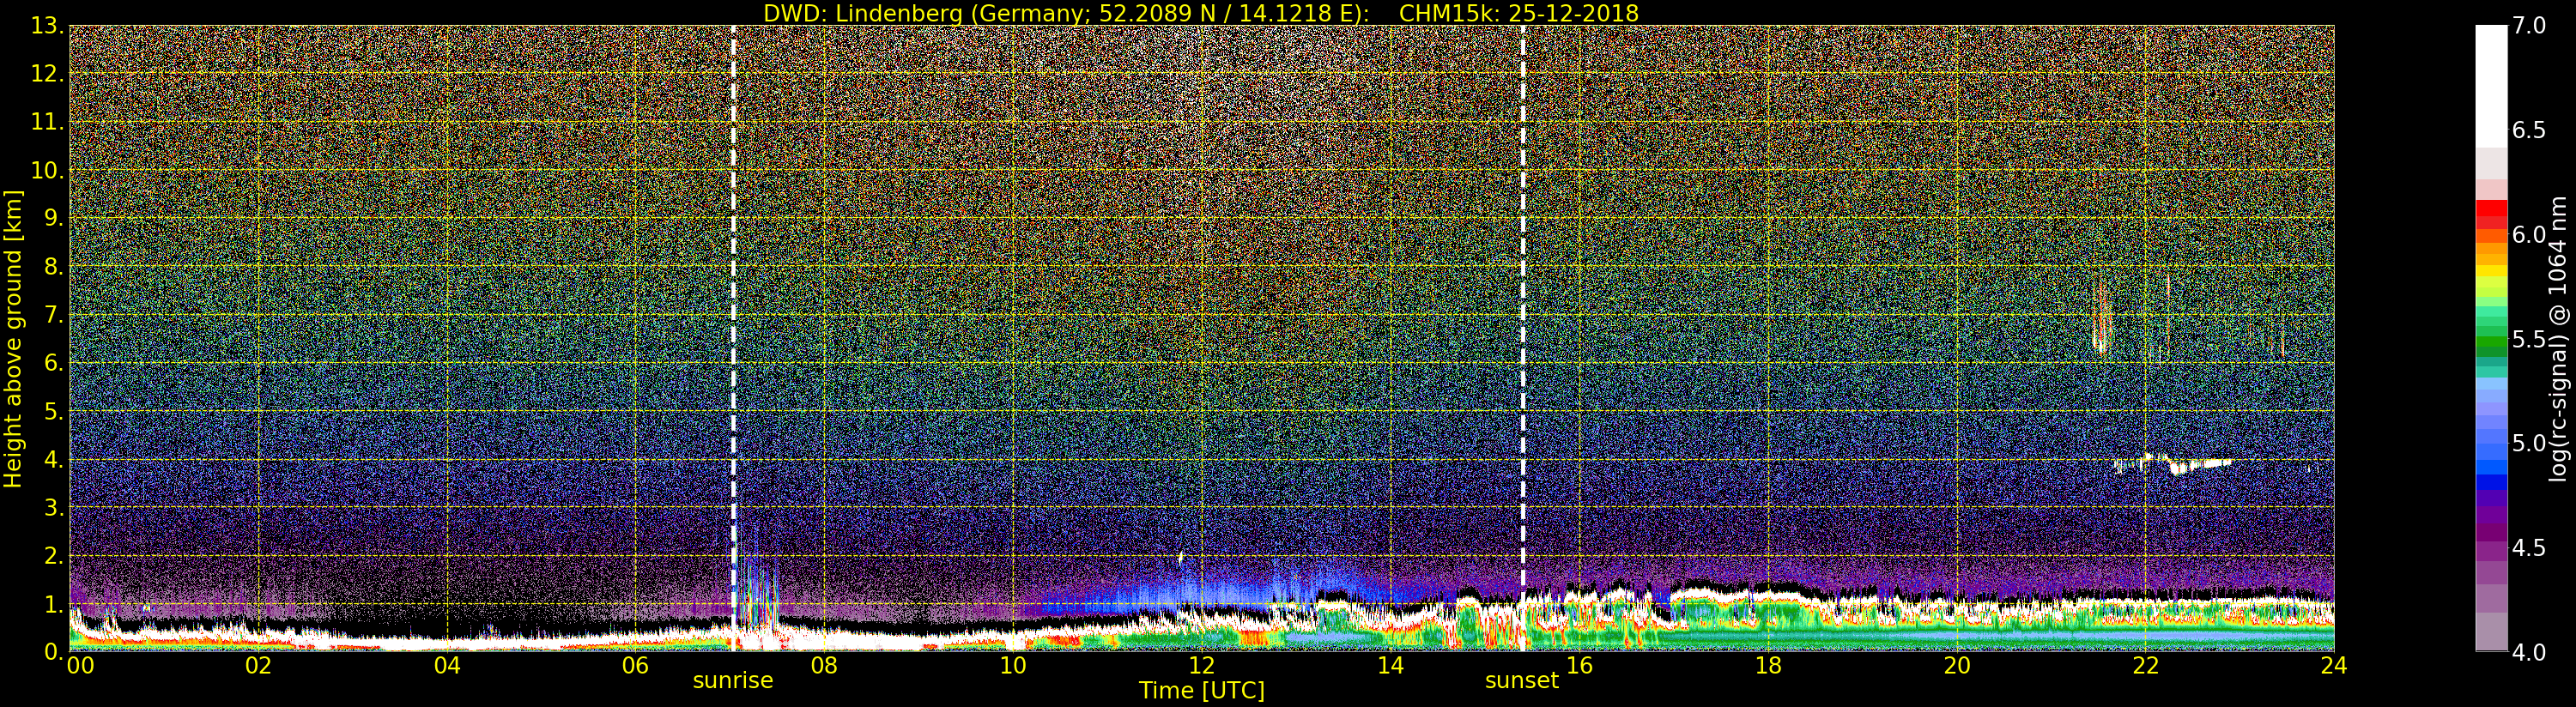Click the colorbar tick label '6.0'
Viewport: 2576px width, 707px height.
point(2528,234)
